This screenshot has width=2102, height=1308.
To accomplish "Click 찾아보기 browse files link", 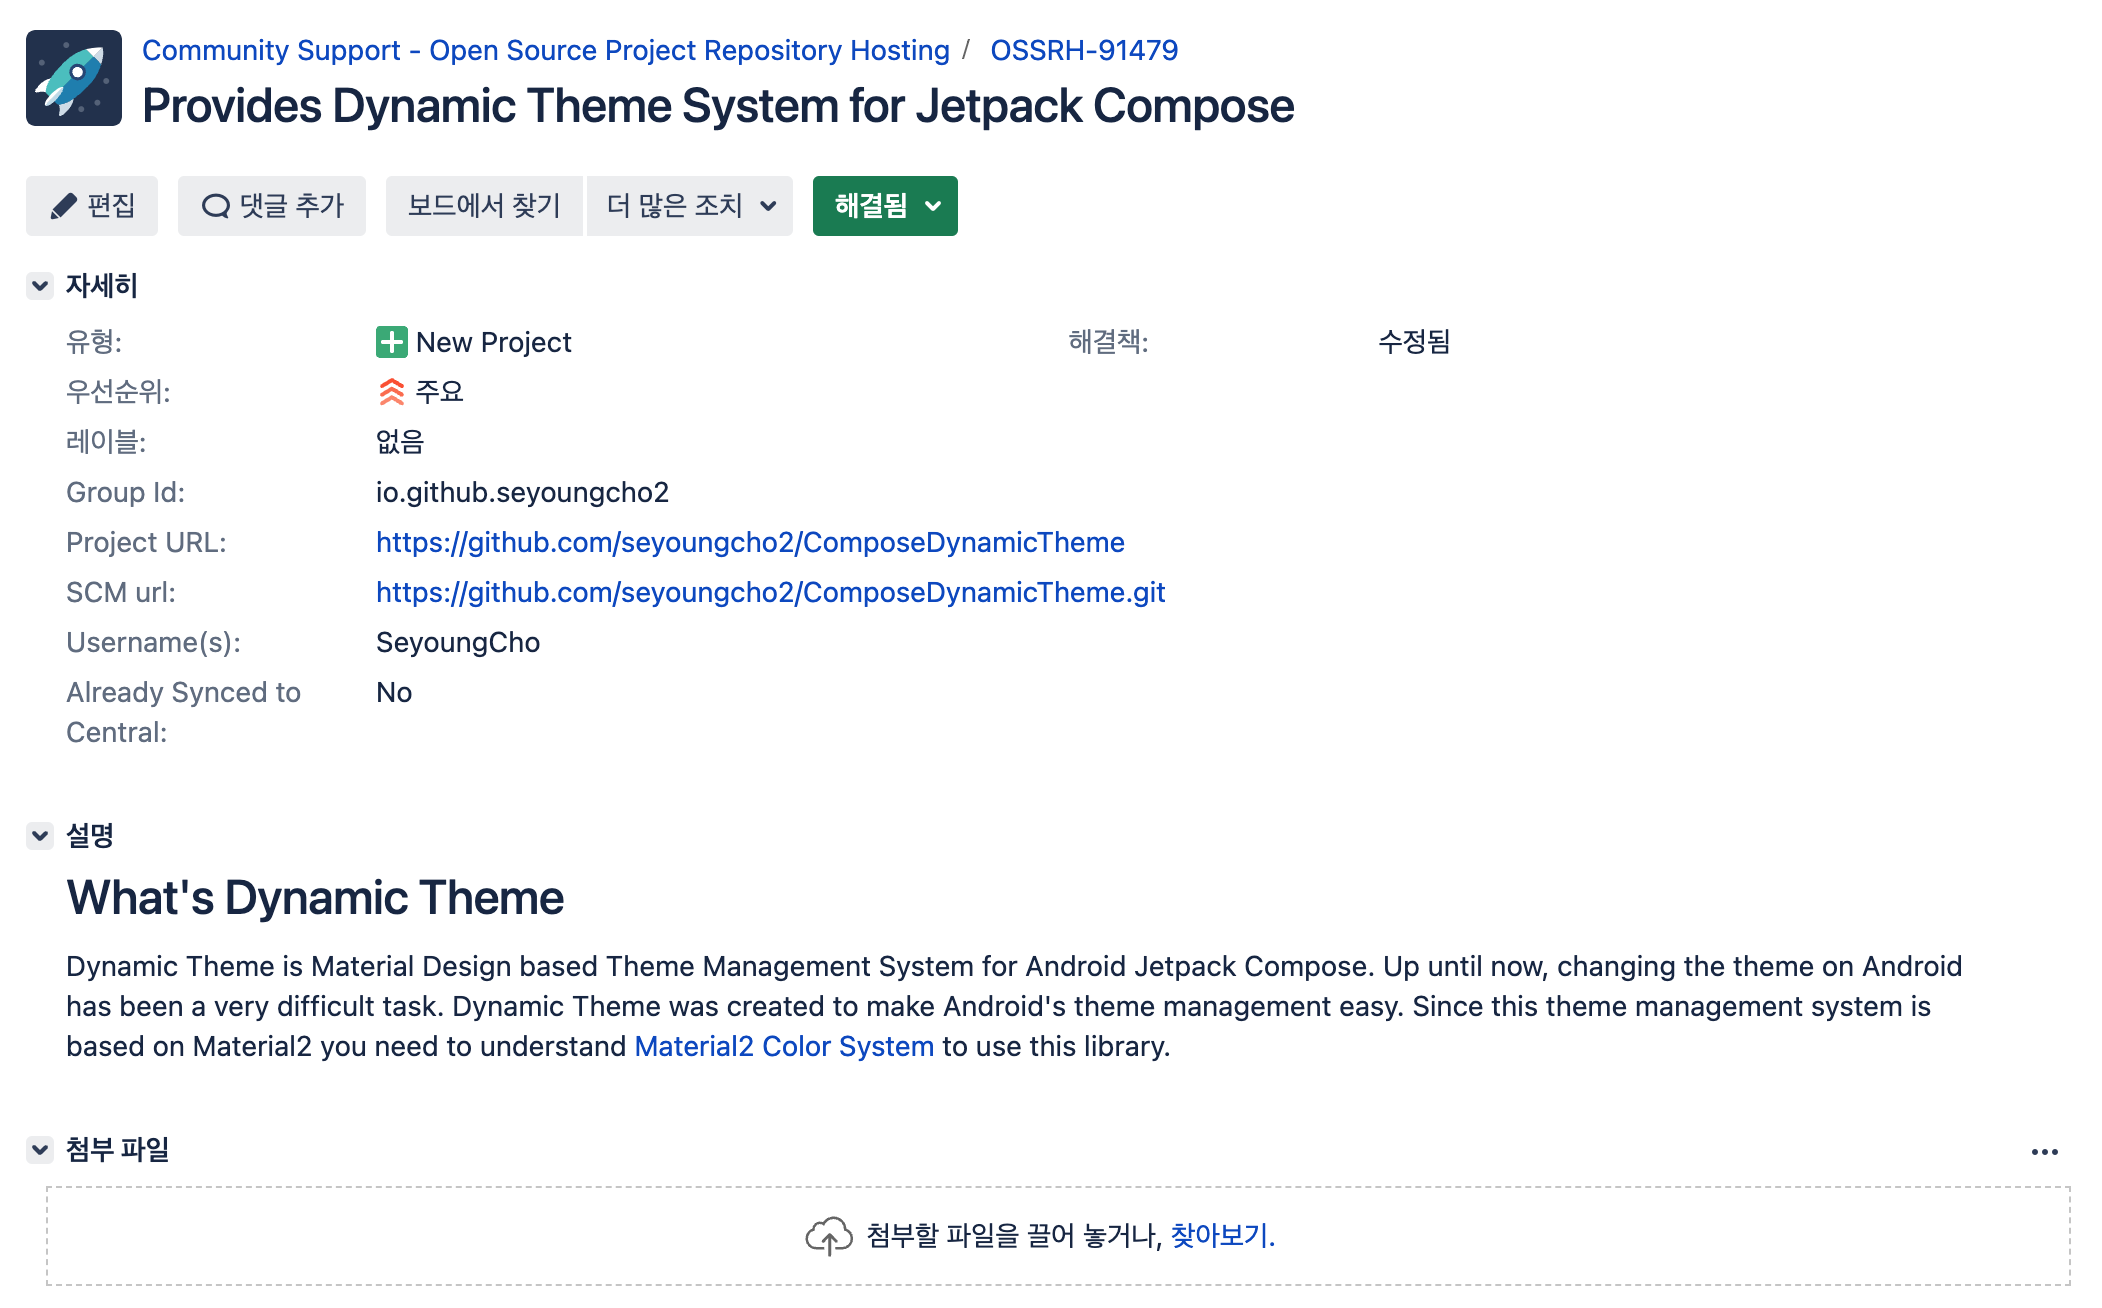I will pyautogui.click(x=1222, y=1236).
